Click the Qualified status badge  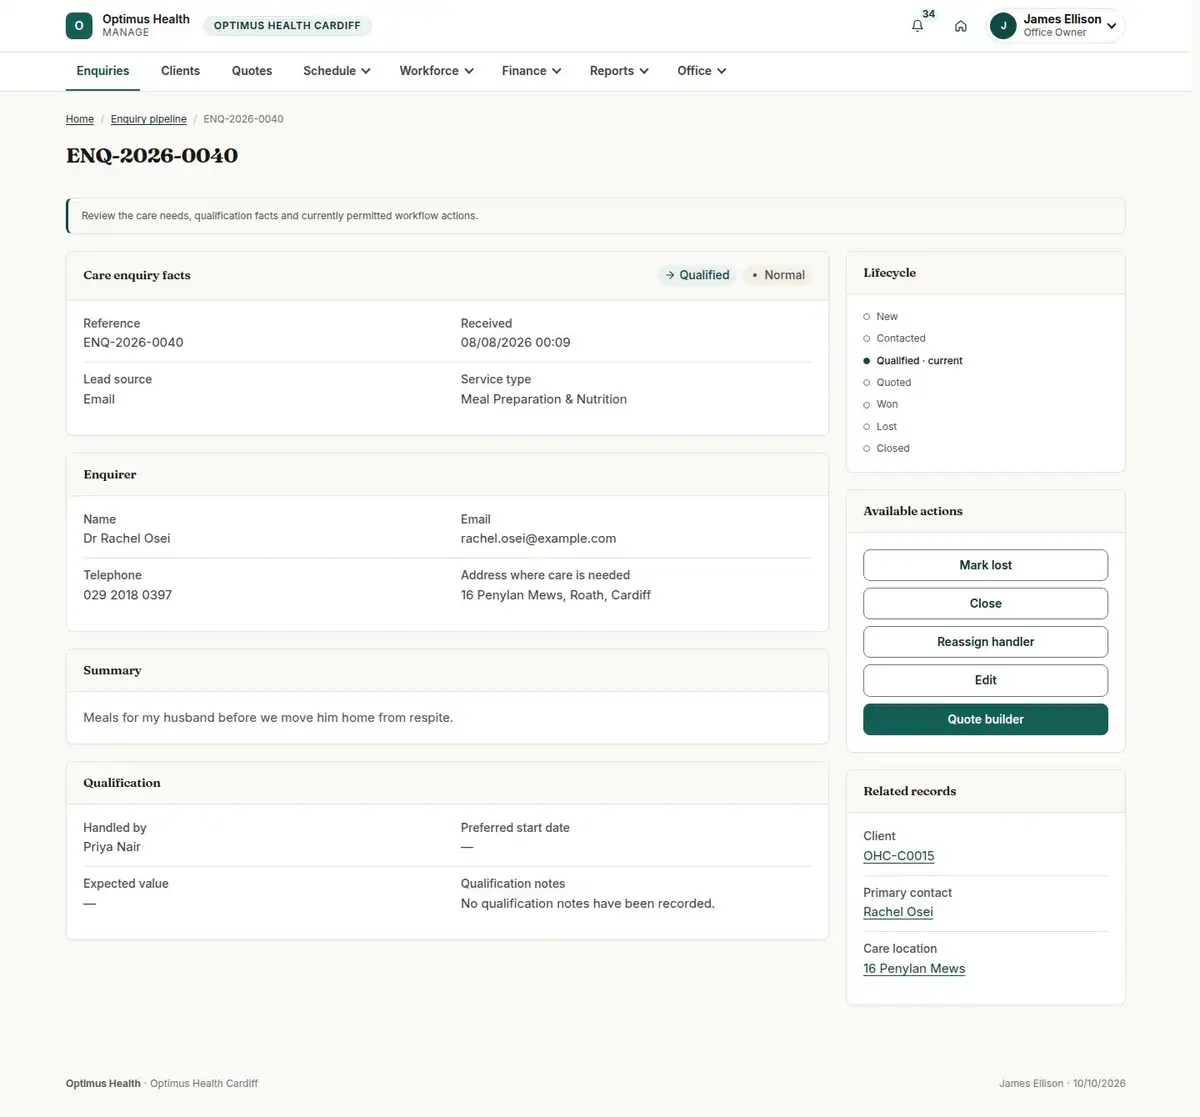[697, 275]
